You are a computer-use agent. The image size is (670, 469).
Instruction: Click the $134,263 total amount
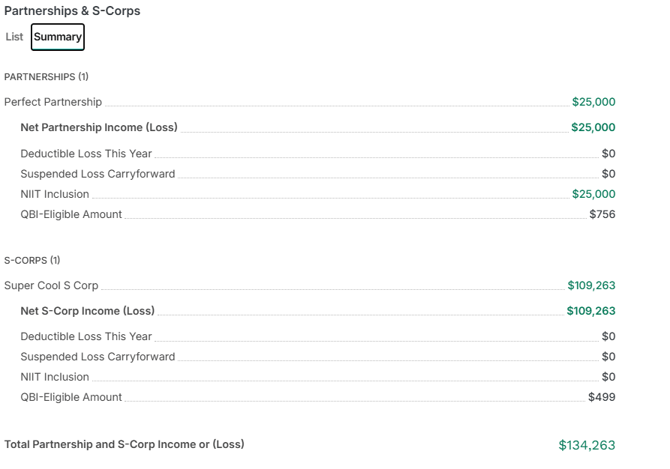tap(587, 445)
